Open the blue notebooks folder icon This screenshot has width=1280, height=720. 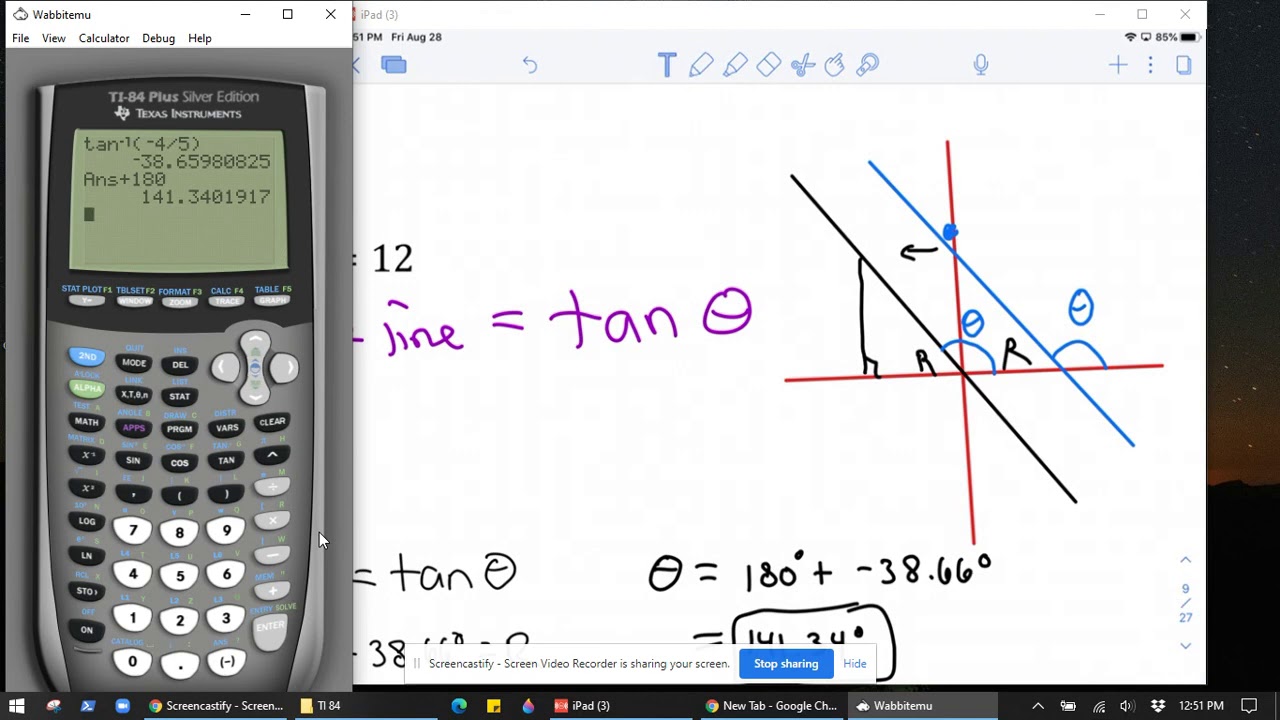[394, 65]
